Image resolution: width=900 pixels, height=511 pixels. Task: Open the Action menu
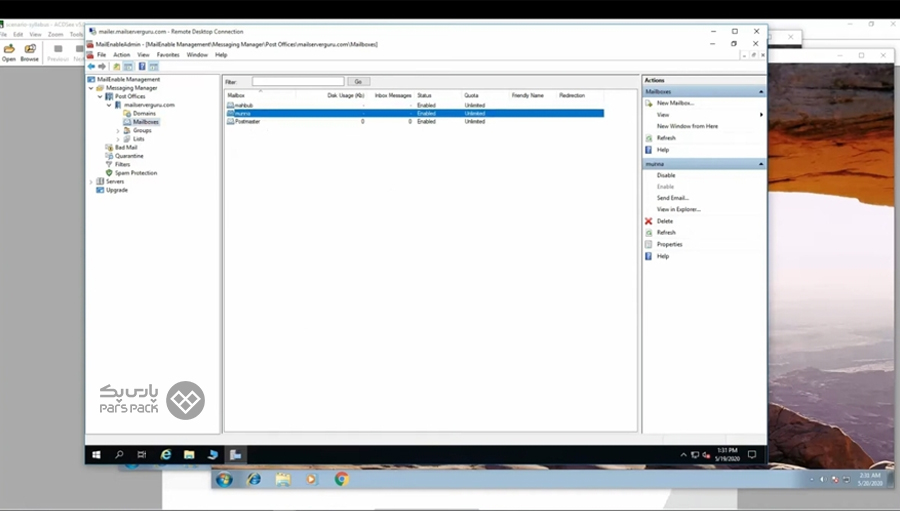pyautogui.click(x=122, y=55)
